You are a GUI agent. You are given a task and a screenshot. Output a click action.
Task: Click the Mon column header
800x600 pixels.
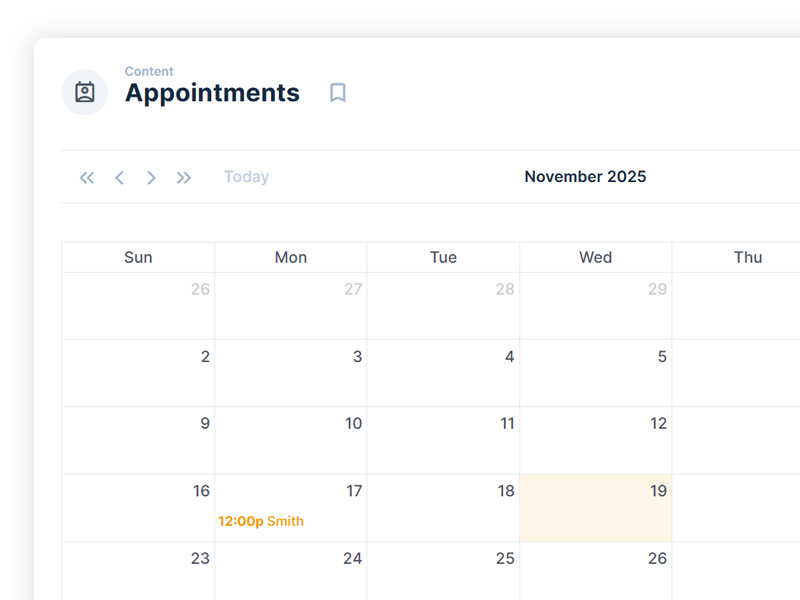(291, 257)
